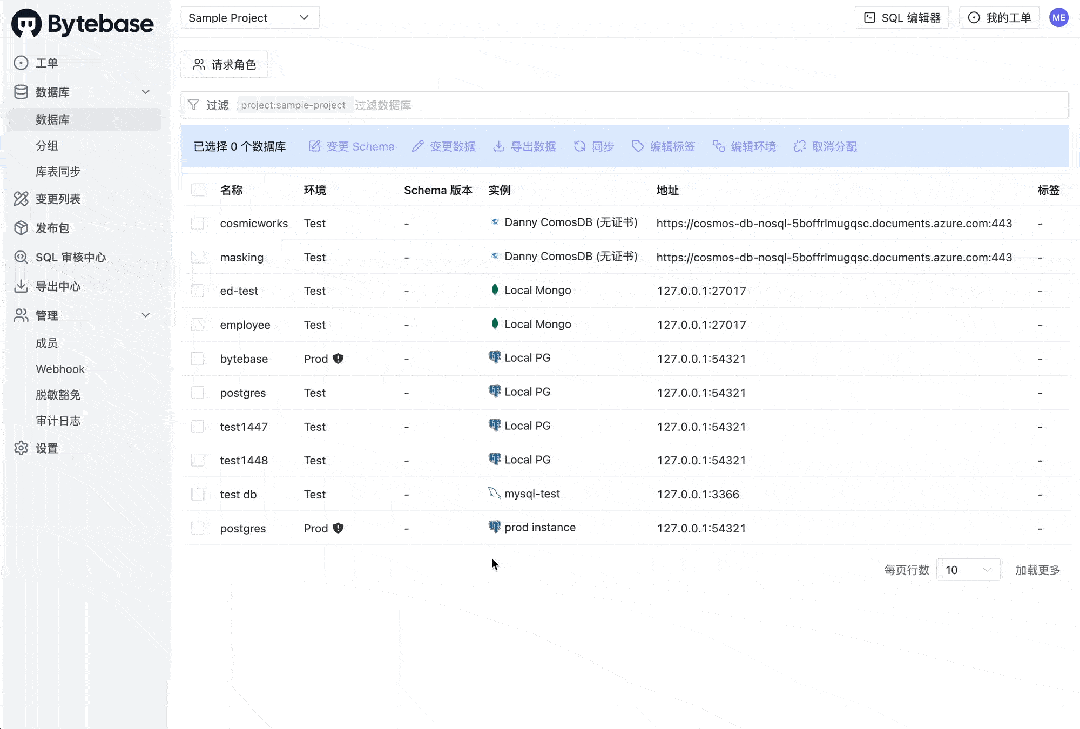
Task: Click the project:sample-project filter tag
Action: pyautogui.click(x=294, y=105)
